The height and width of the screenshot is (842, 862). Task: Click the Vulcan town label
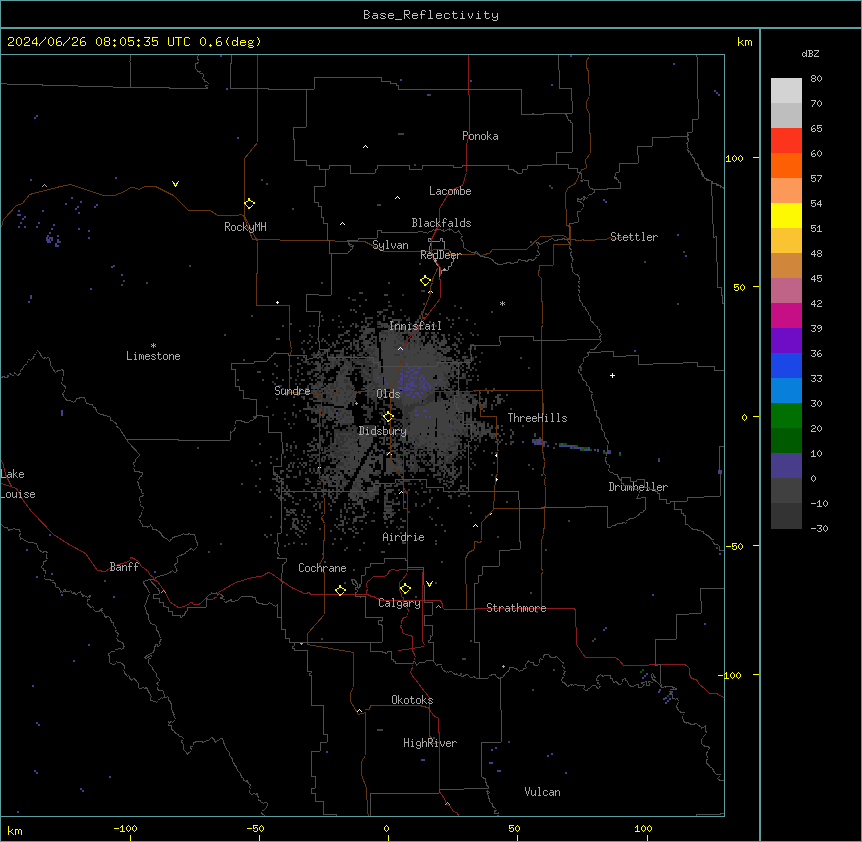pyautogui.click(x=542, y=792)
